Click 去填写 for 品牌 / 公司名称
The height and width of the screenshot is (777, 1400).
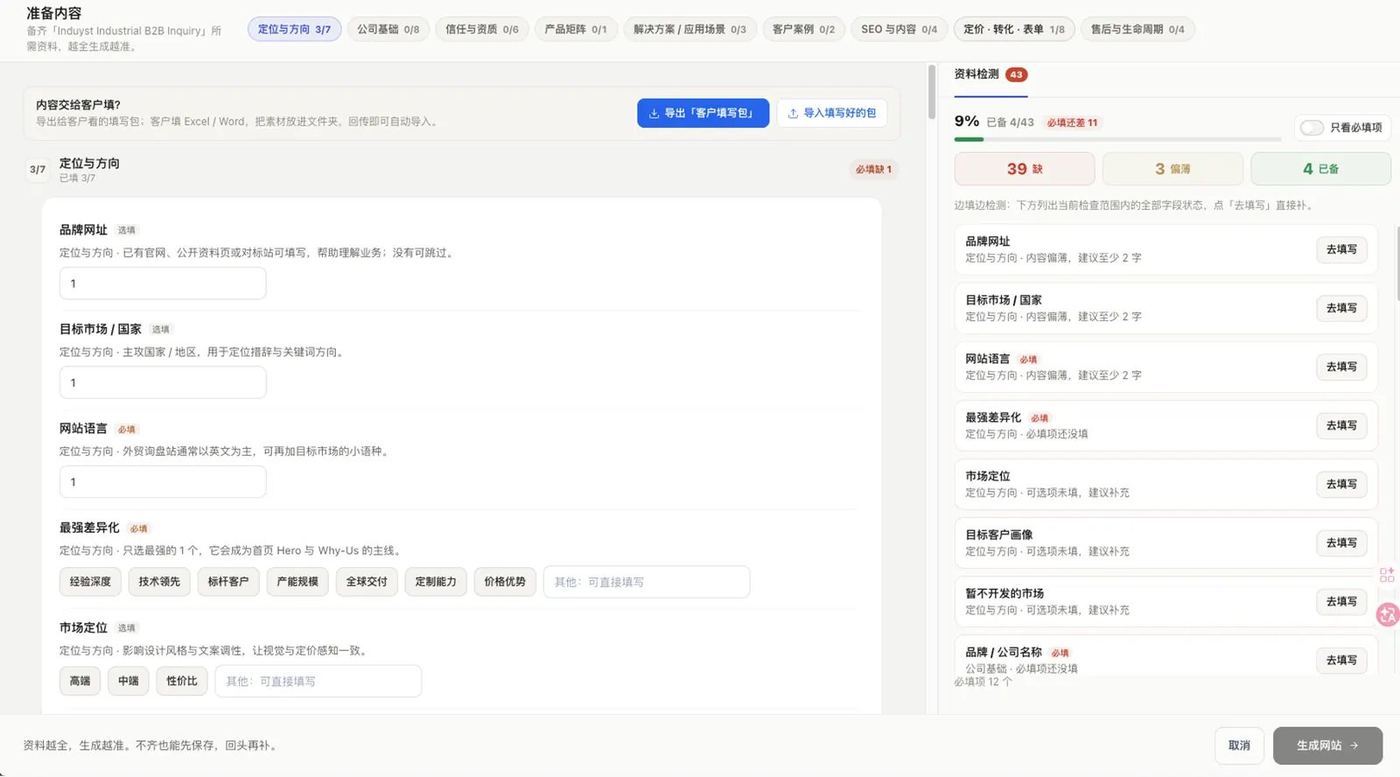[1342, 660]
